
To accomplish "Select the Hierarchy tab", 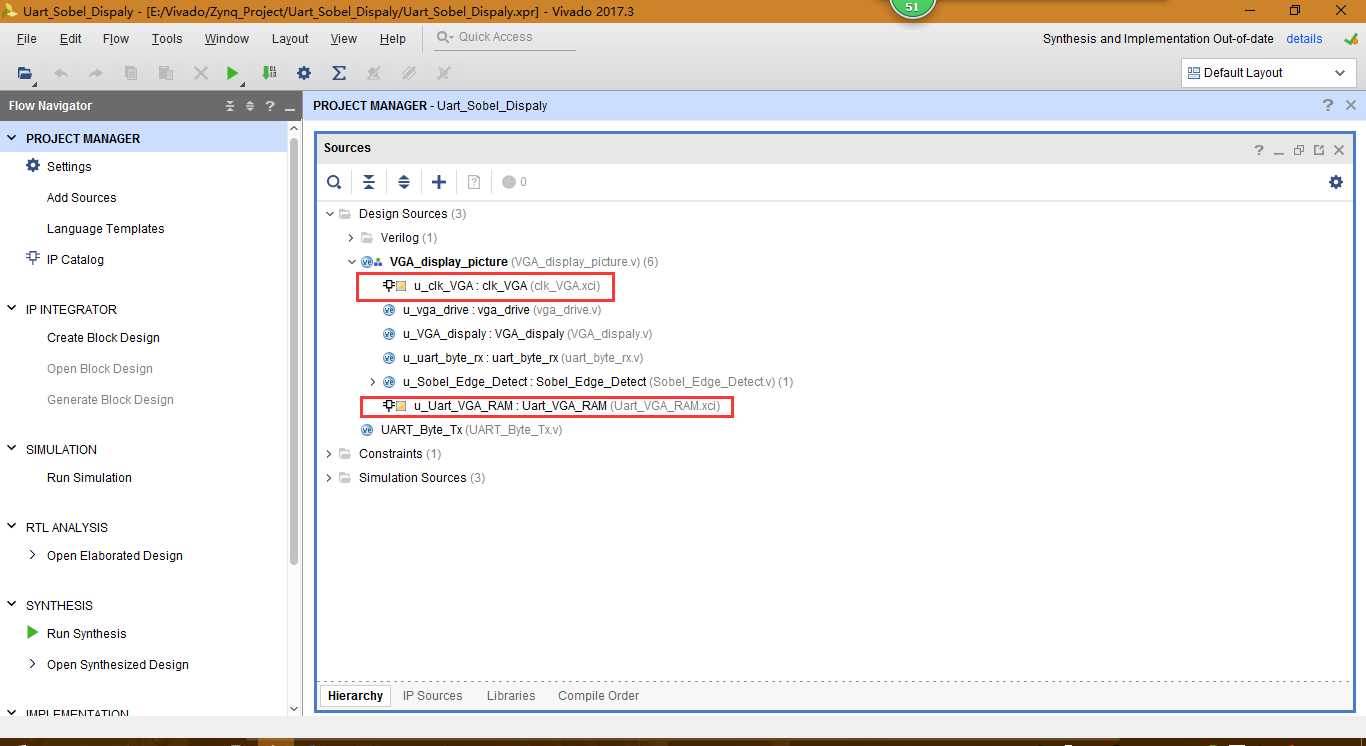I will pyautogui.click(x=355, y=696).
